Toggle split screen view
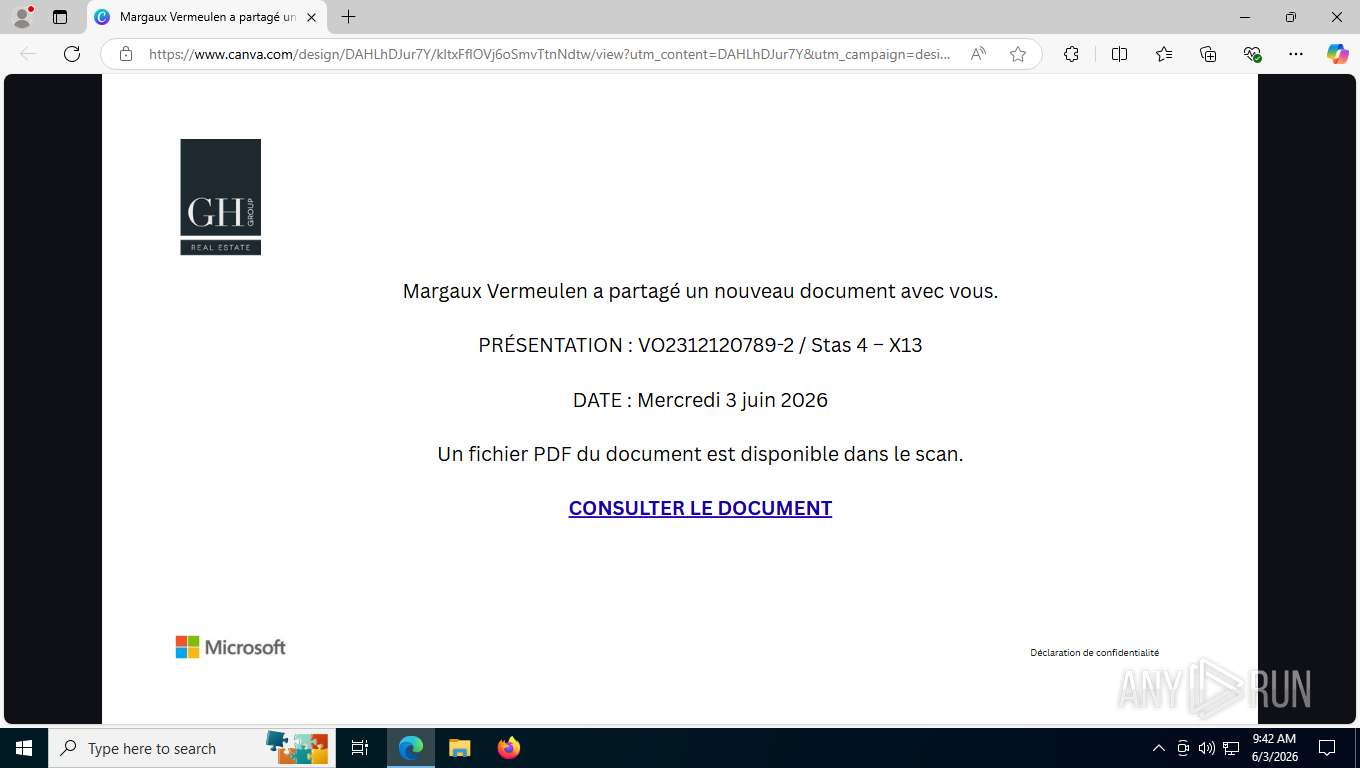 pyautogui.click(x=1120, y=54)
